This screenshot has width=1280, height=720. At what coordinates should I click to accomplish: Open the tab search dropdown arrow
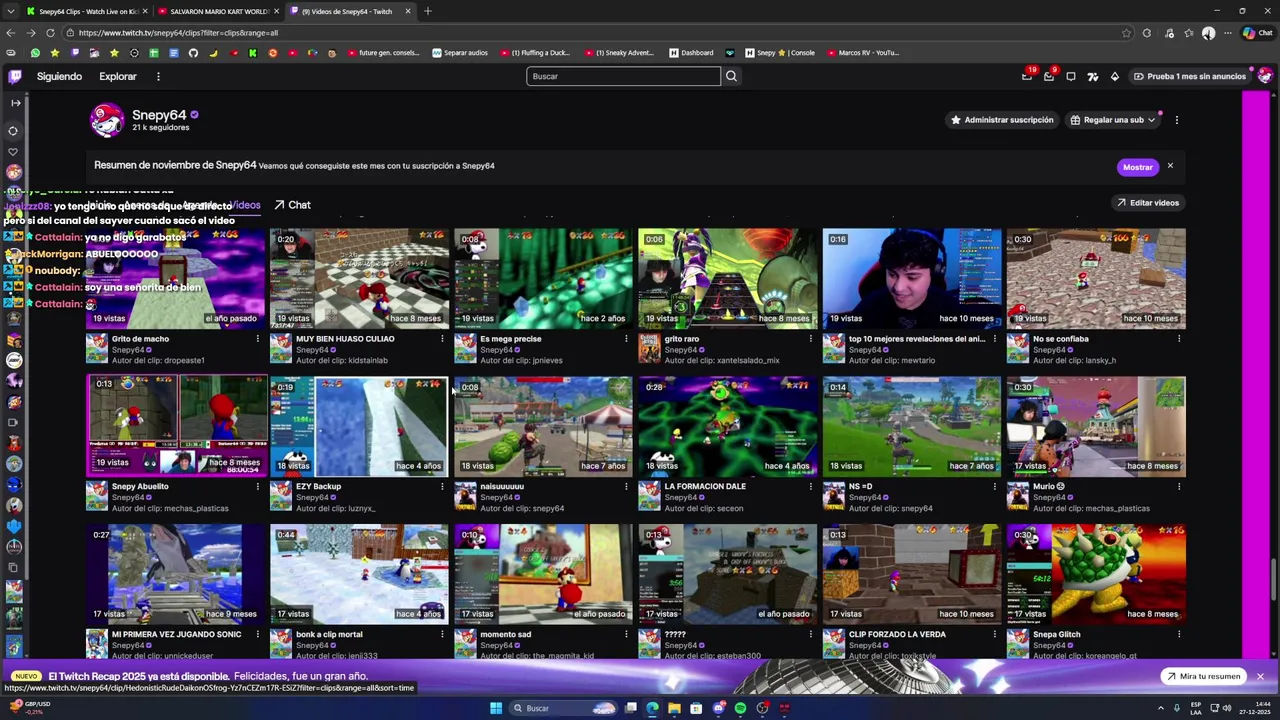(x=11, y=11)
